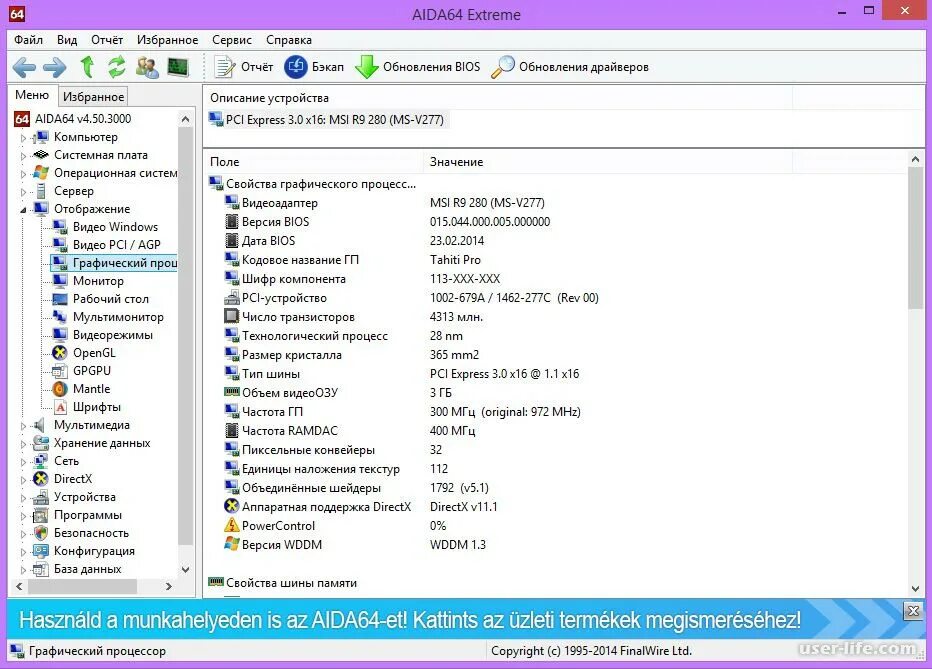Click the Значение column header
The width and height of the screenshot is (932, 669).
pos(607,162)
